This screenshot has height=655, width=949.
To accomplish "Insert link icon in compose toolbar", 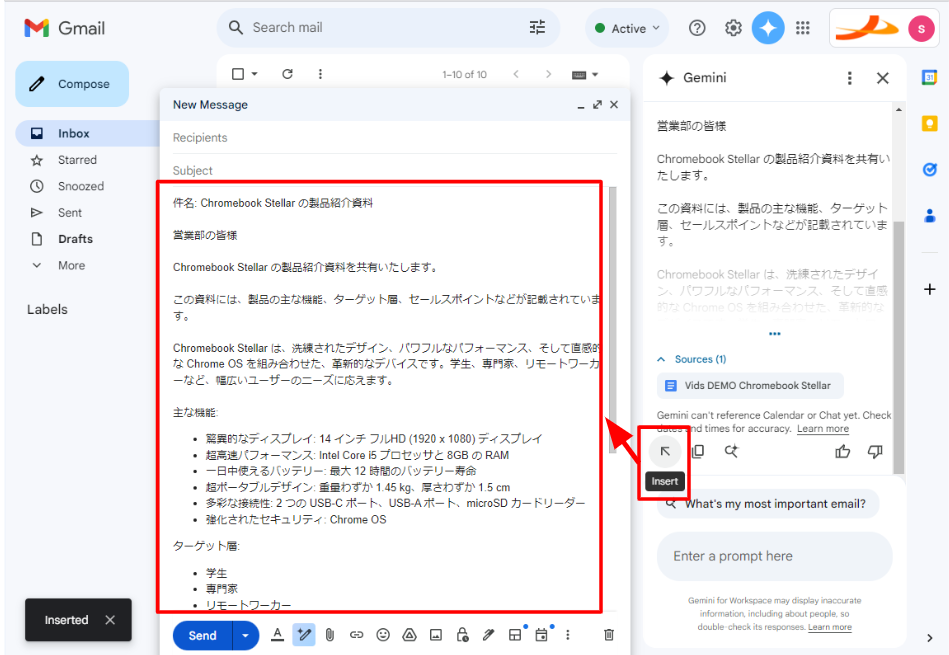I will pos(356,635).
